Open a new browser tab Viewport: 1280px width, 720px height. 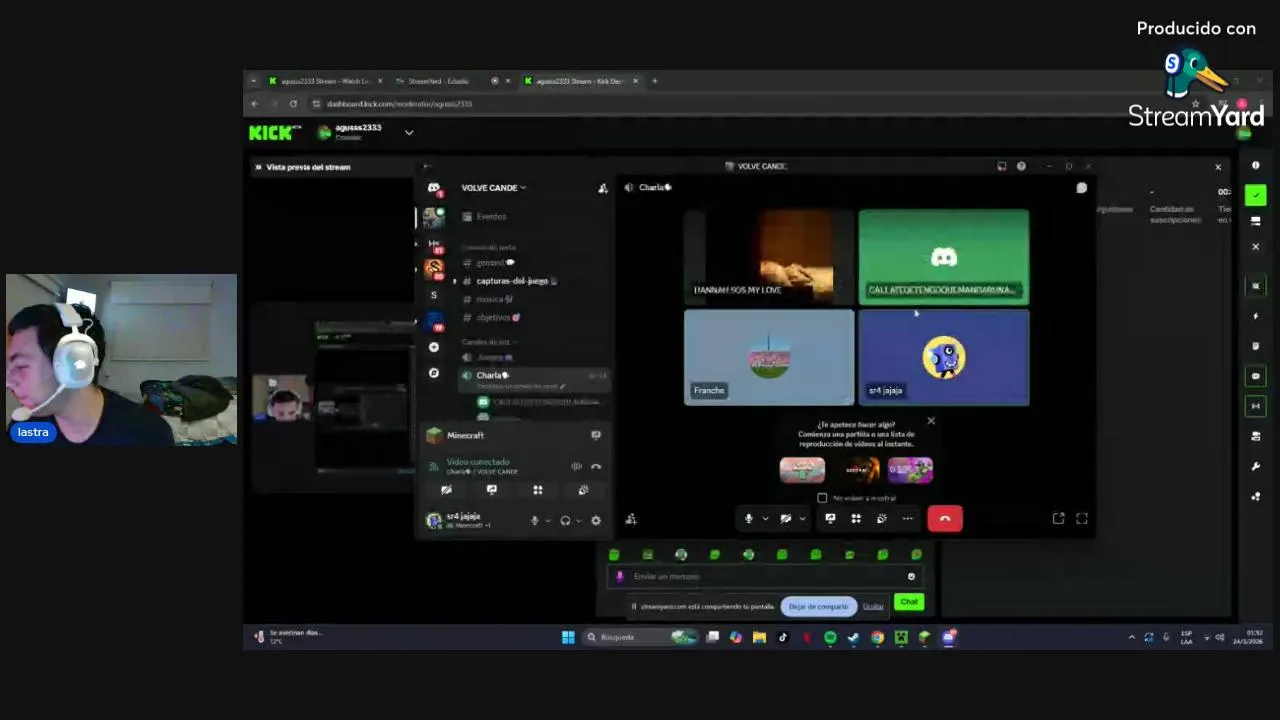point(655,81)
